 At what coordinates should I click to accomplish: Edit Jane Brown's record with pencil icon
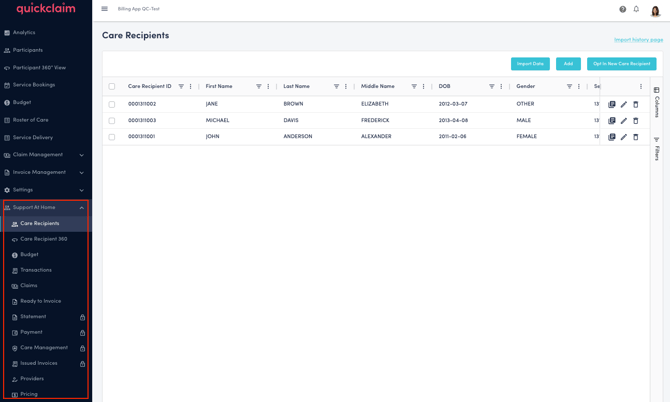[x=624, y=104]
